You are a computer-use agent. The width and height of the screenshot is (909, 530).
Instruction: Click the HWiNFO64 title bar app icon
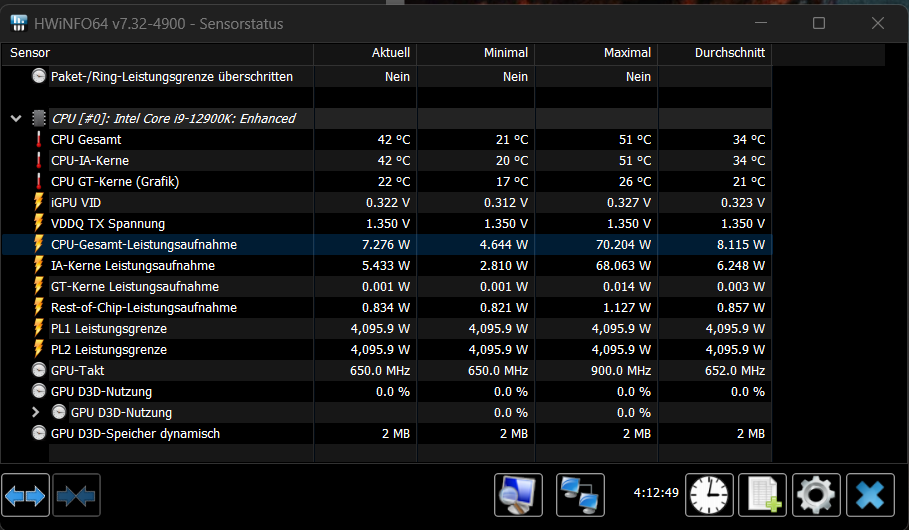(x=19, y=23)
